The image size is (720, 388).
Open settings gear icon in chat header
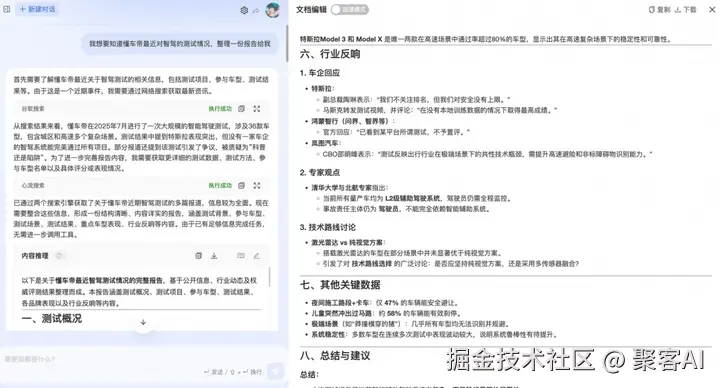coord(244,10)
